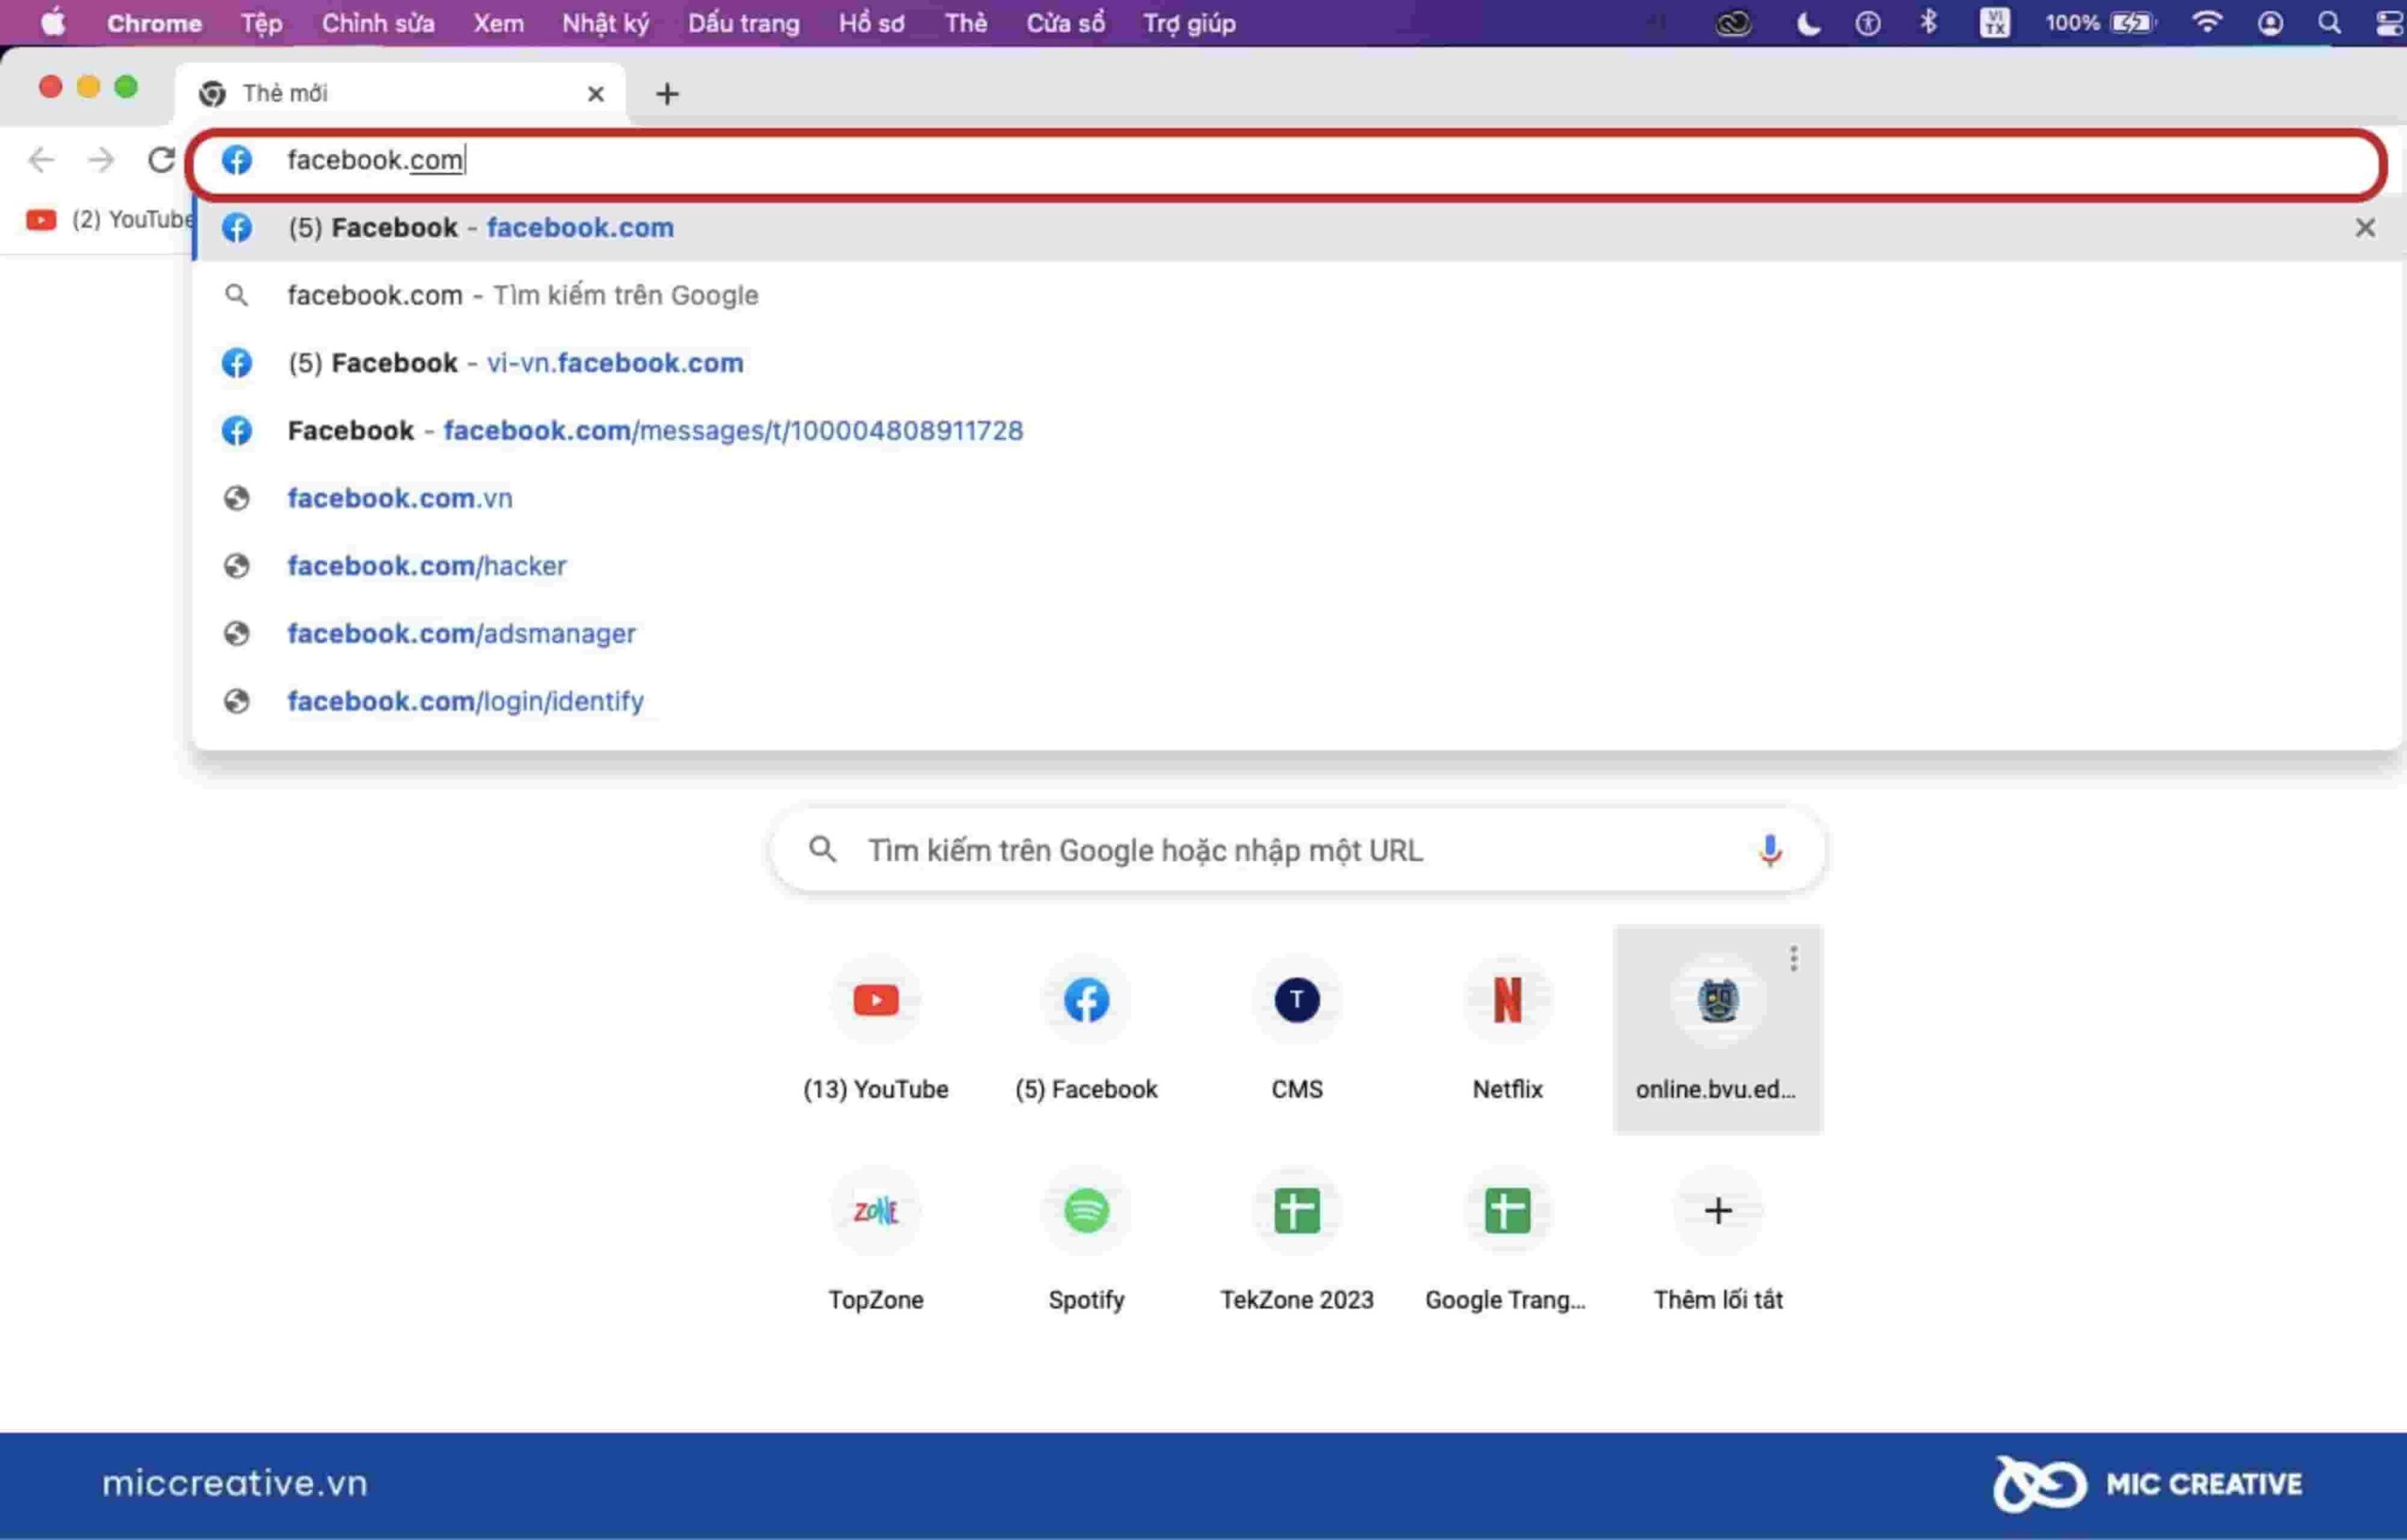Viewport: 2407px width, 1540px height.
Task: Select the vi-vn.facebook.com suggestion
Action: (1298, 363)
